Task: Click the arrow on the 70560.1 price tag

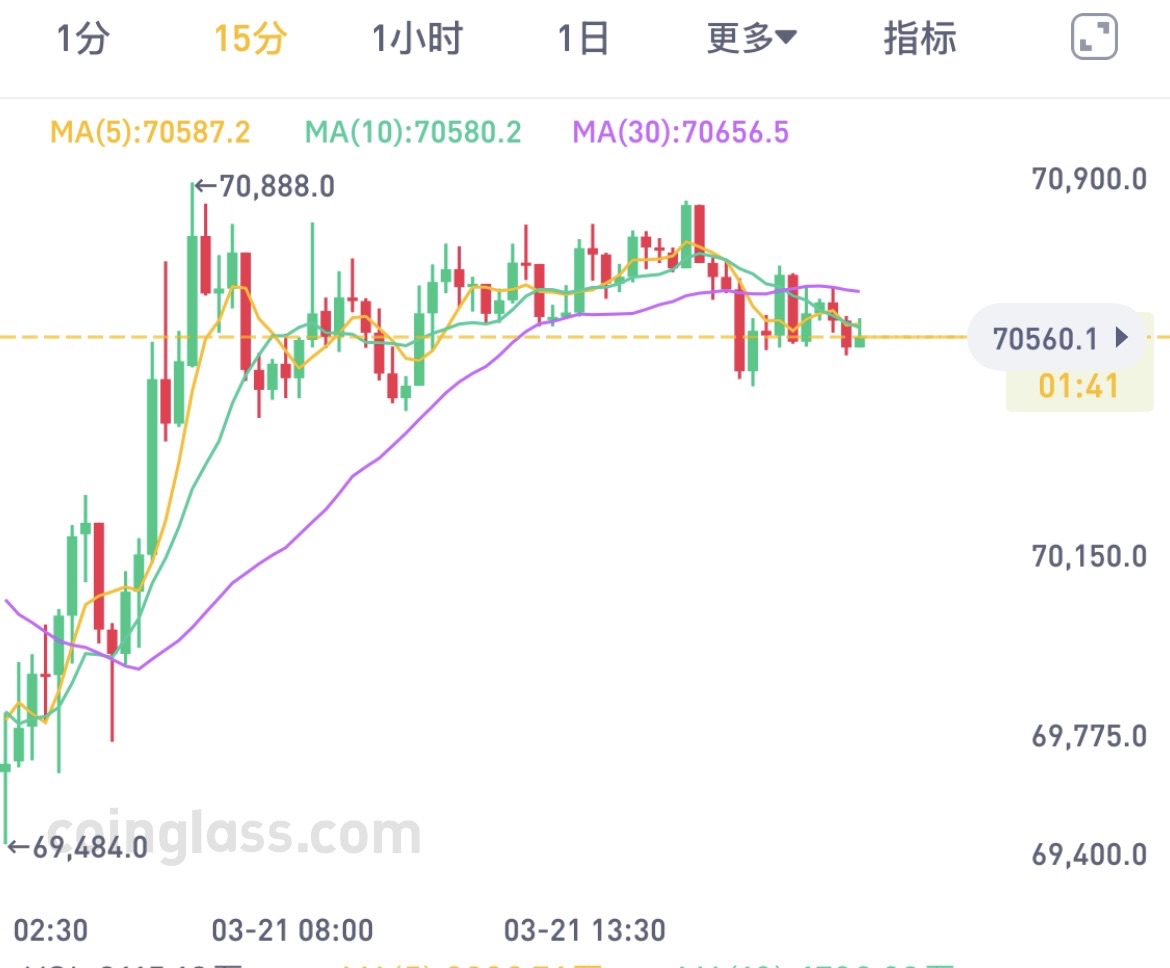Action: click(x=1121, y=338)
